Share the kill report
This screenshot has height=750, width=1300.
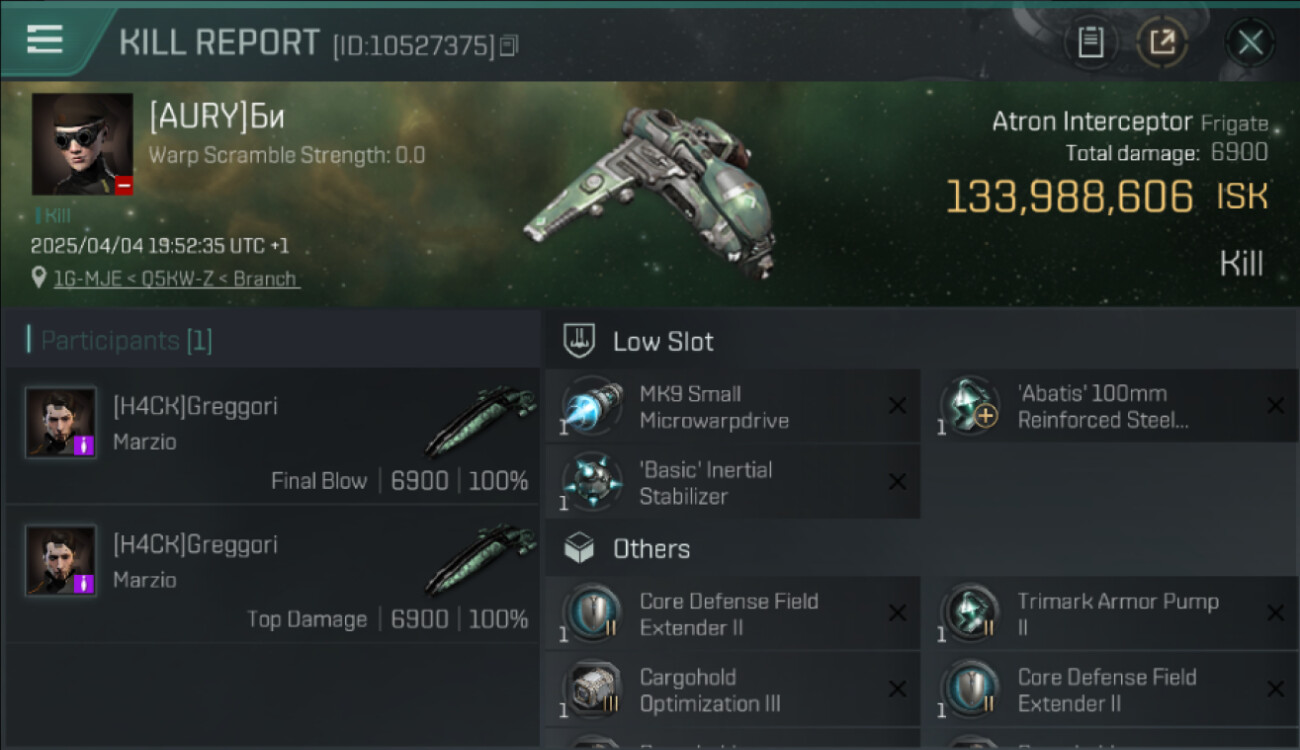point(1162,42)
